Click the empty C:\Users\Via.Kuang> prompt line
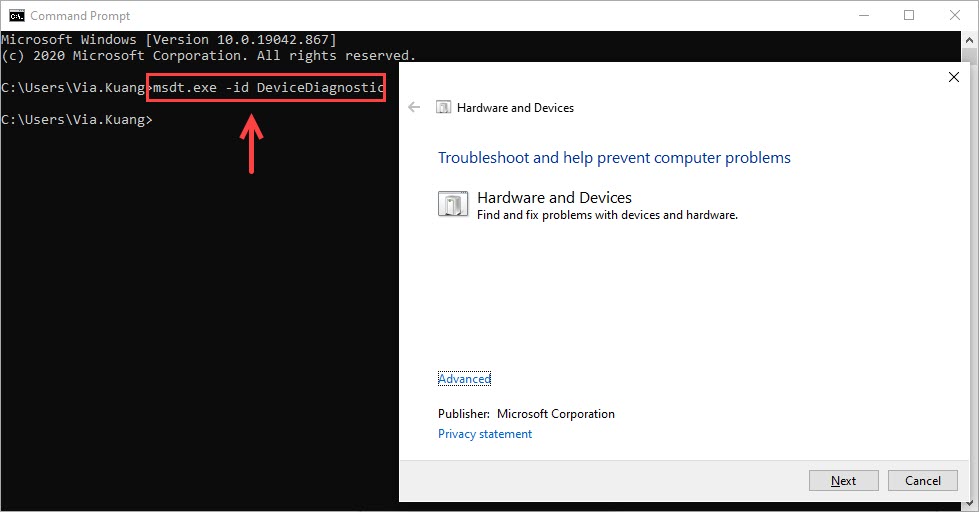979x512 pixels. tap(77, 120)
